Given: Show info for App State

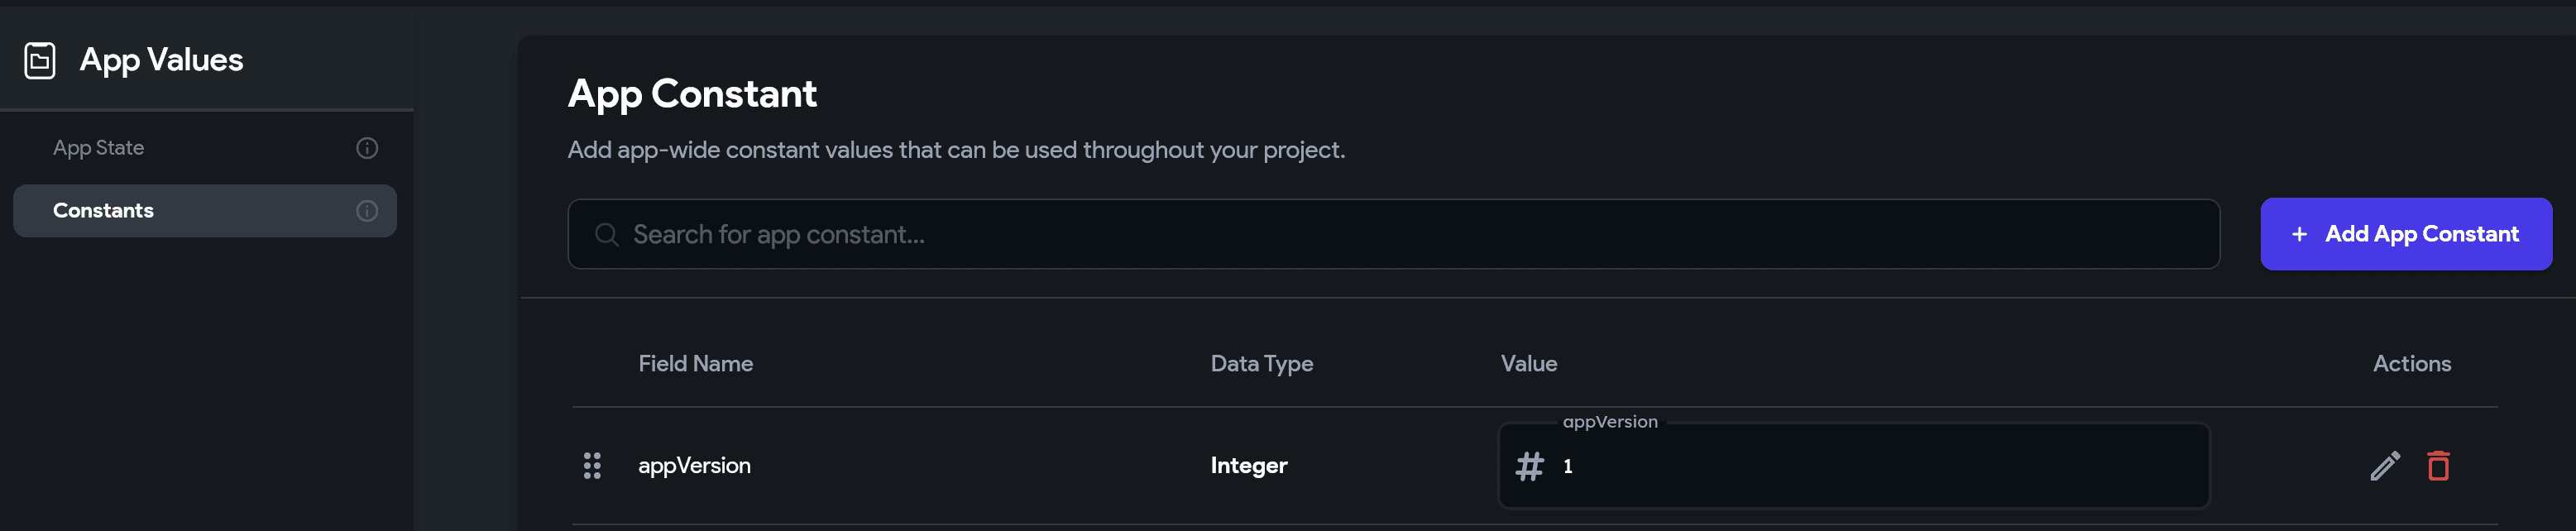Looking at the screenshot, I should [367, 148].
